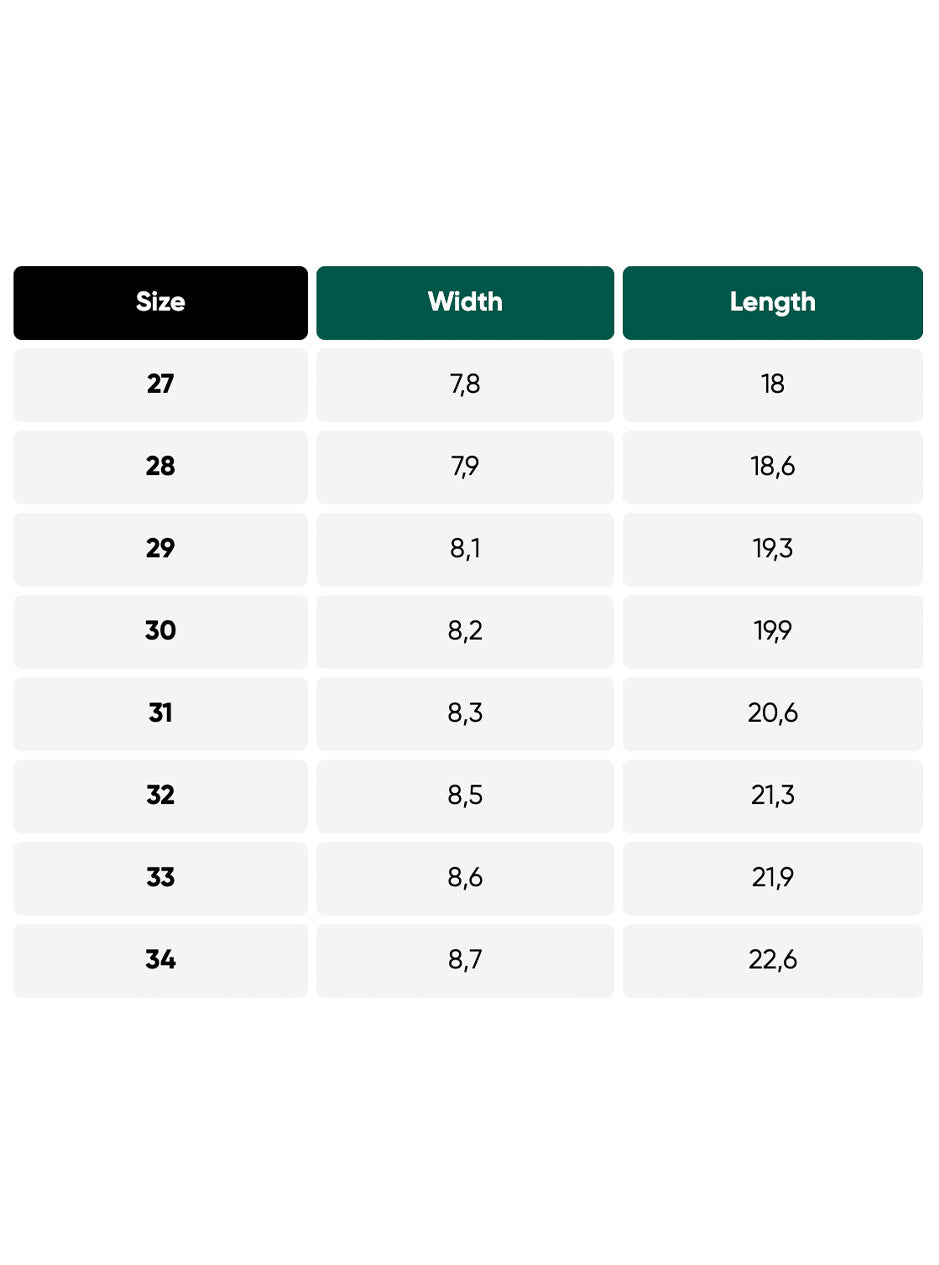Click length value 20,6
The image size is (939, 1265).
pos(773,713)
